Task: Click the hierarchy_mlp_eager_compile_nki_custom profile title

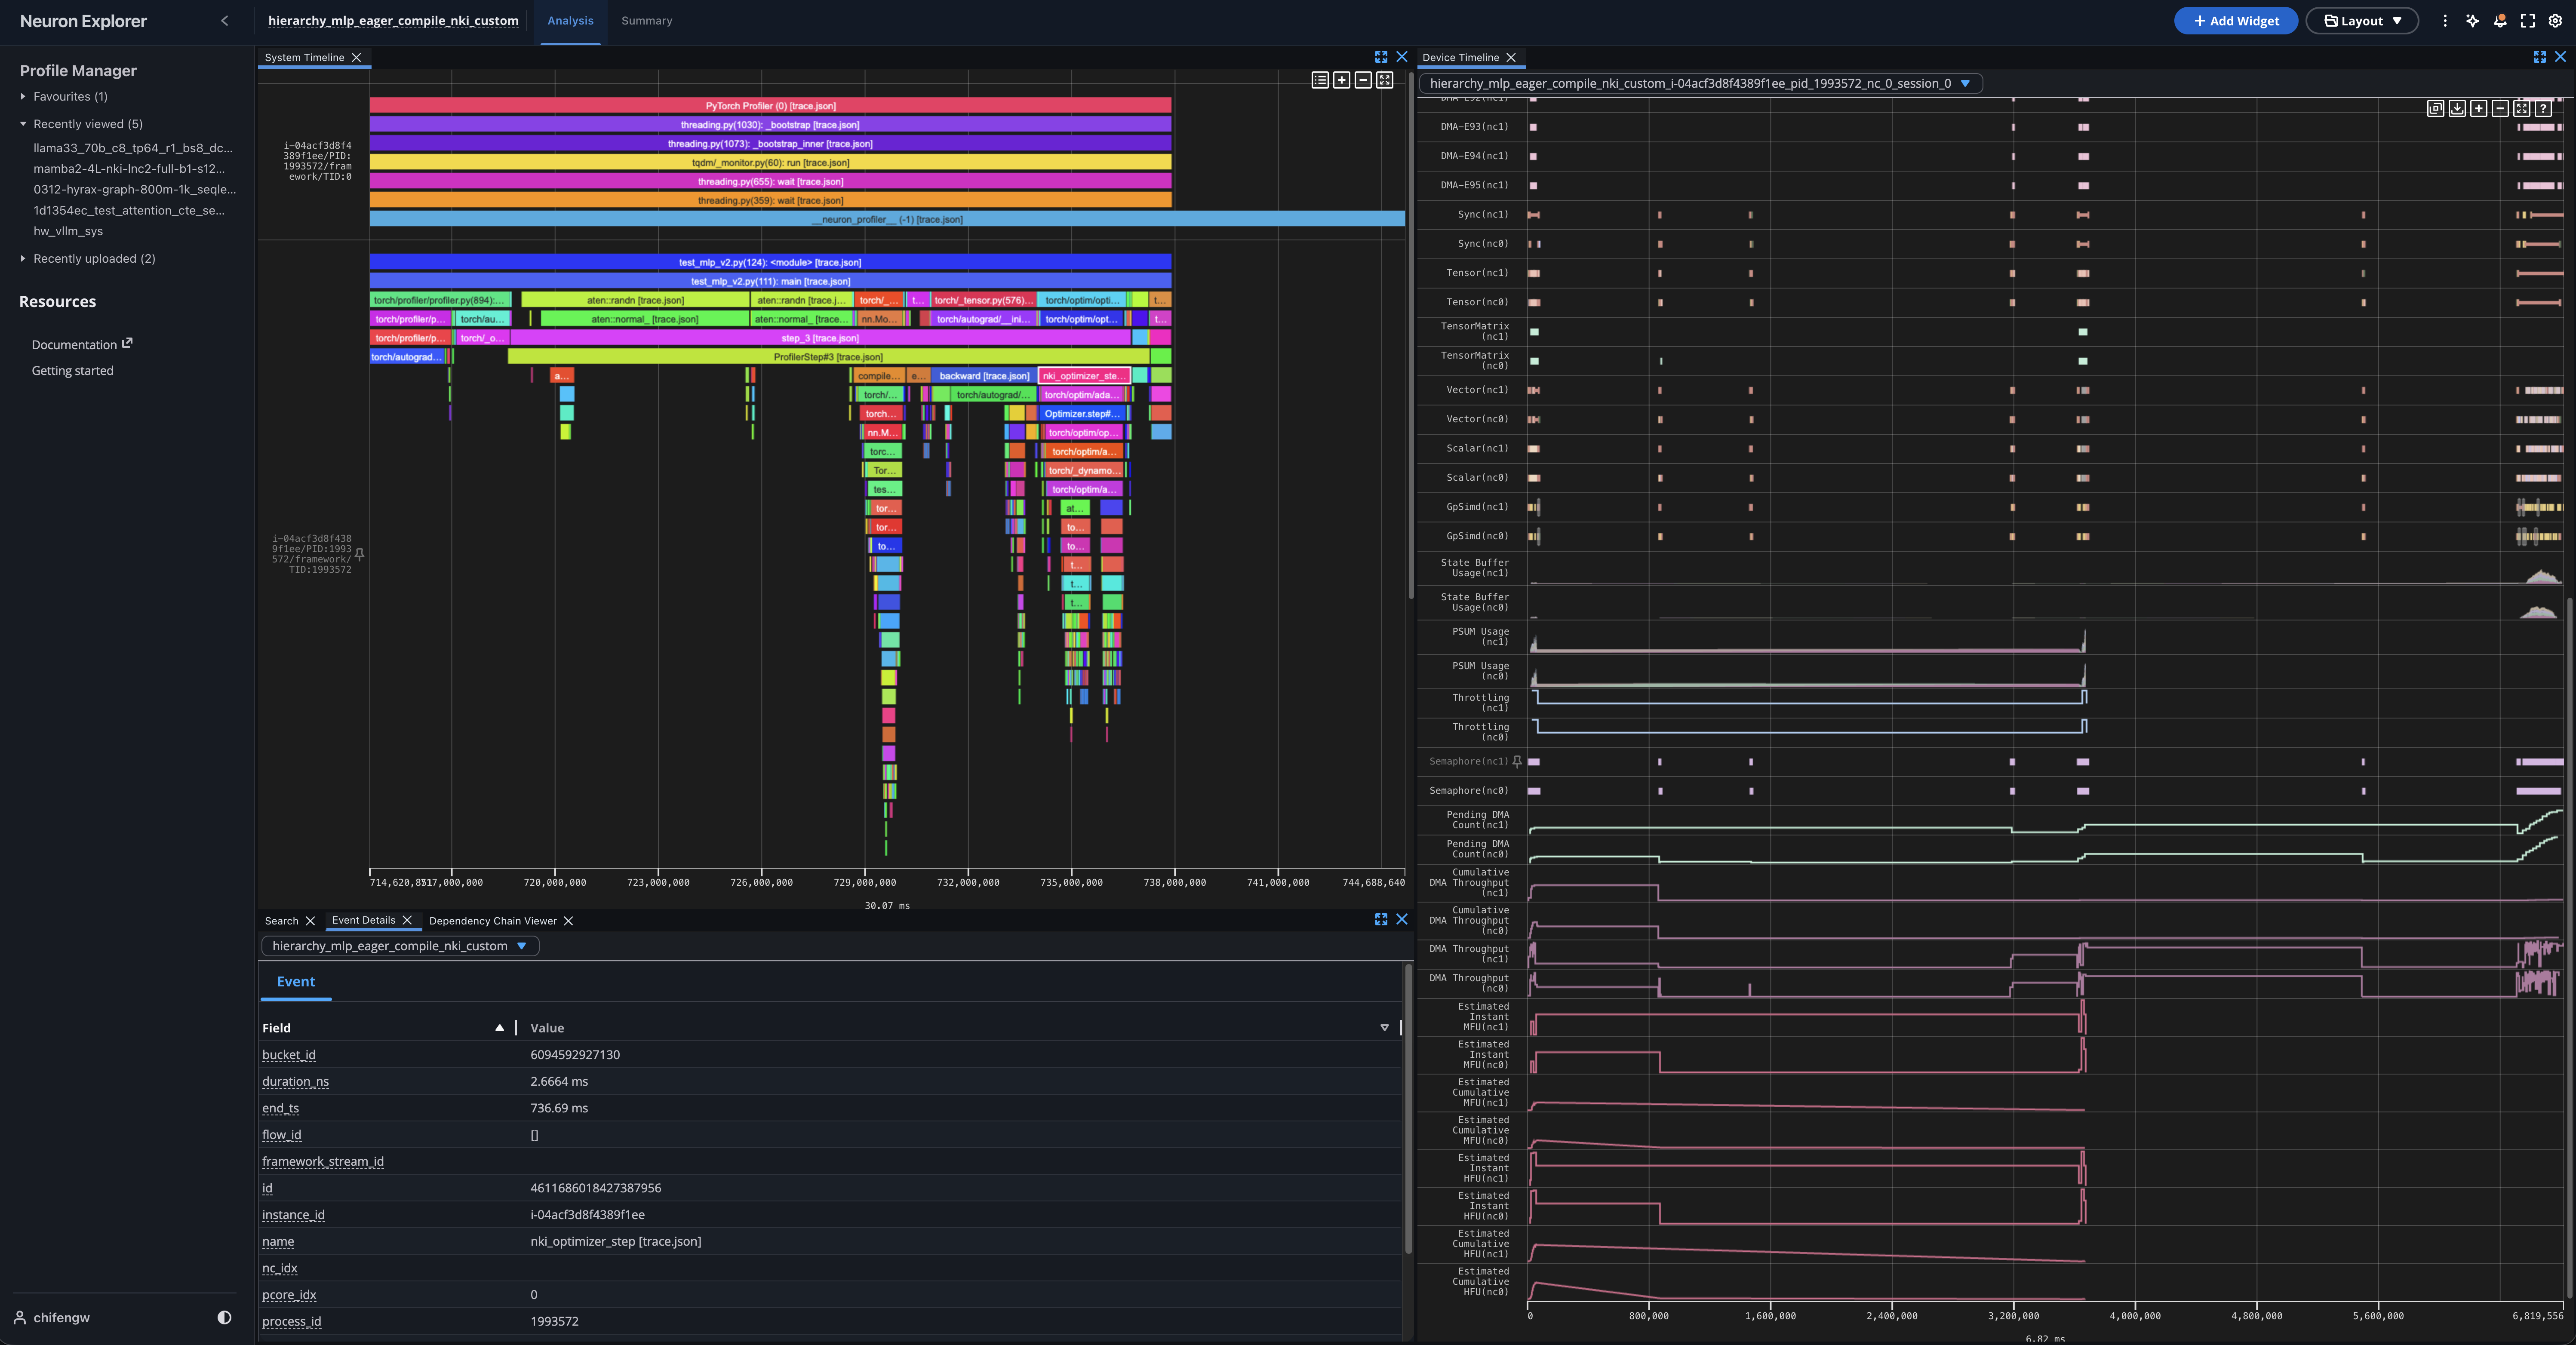Action: pyautogui.click(x=393, y=21)
